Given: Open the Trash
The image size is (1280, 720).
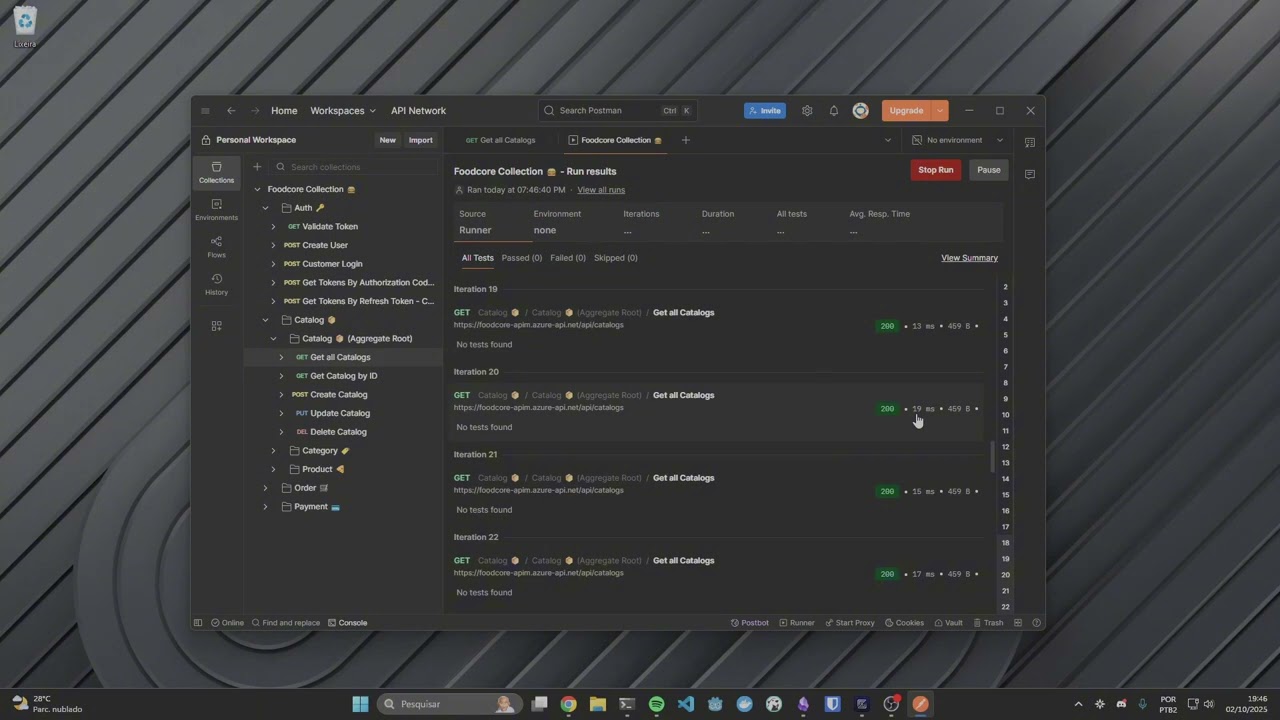Looking at the screenshot, I should [x=988, y=623].
